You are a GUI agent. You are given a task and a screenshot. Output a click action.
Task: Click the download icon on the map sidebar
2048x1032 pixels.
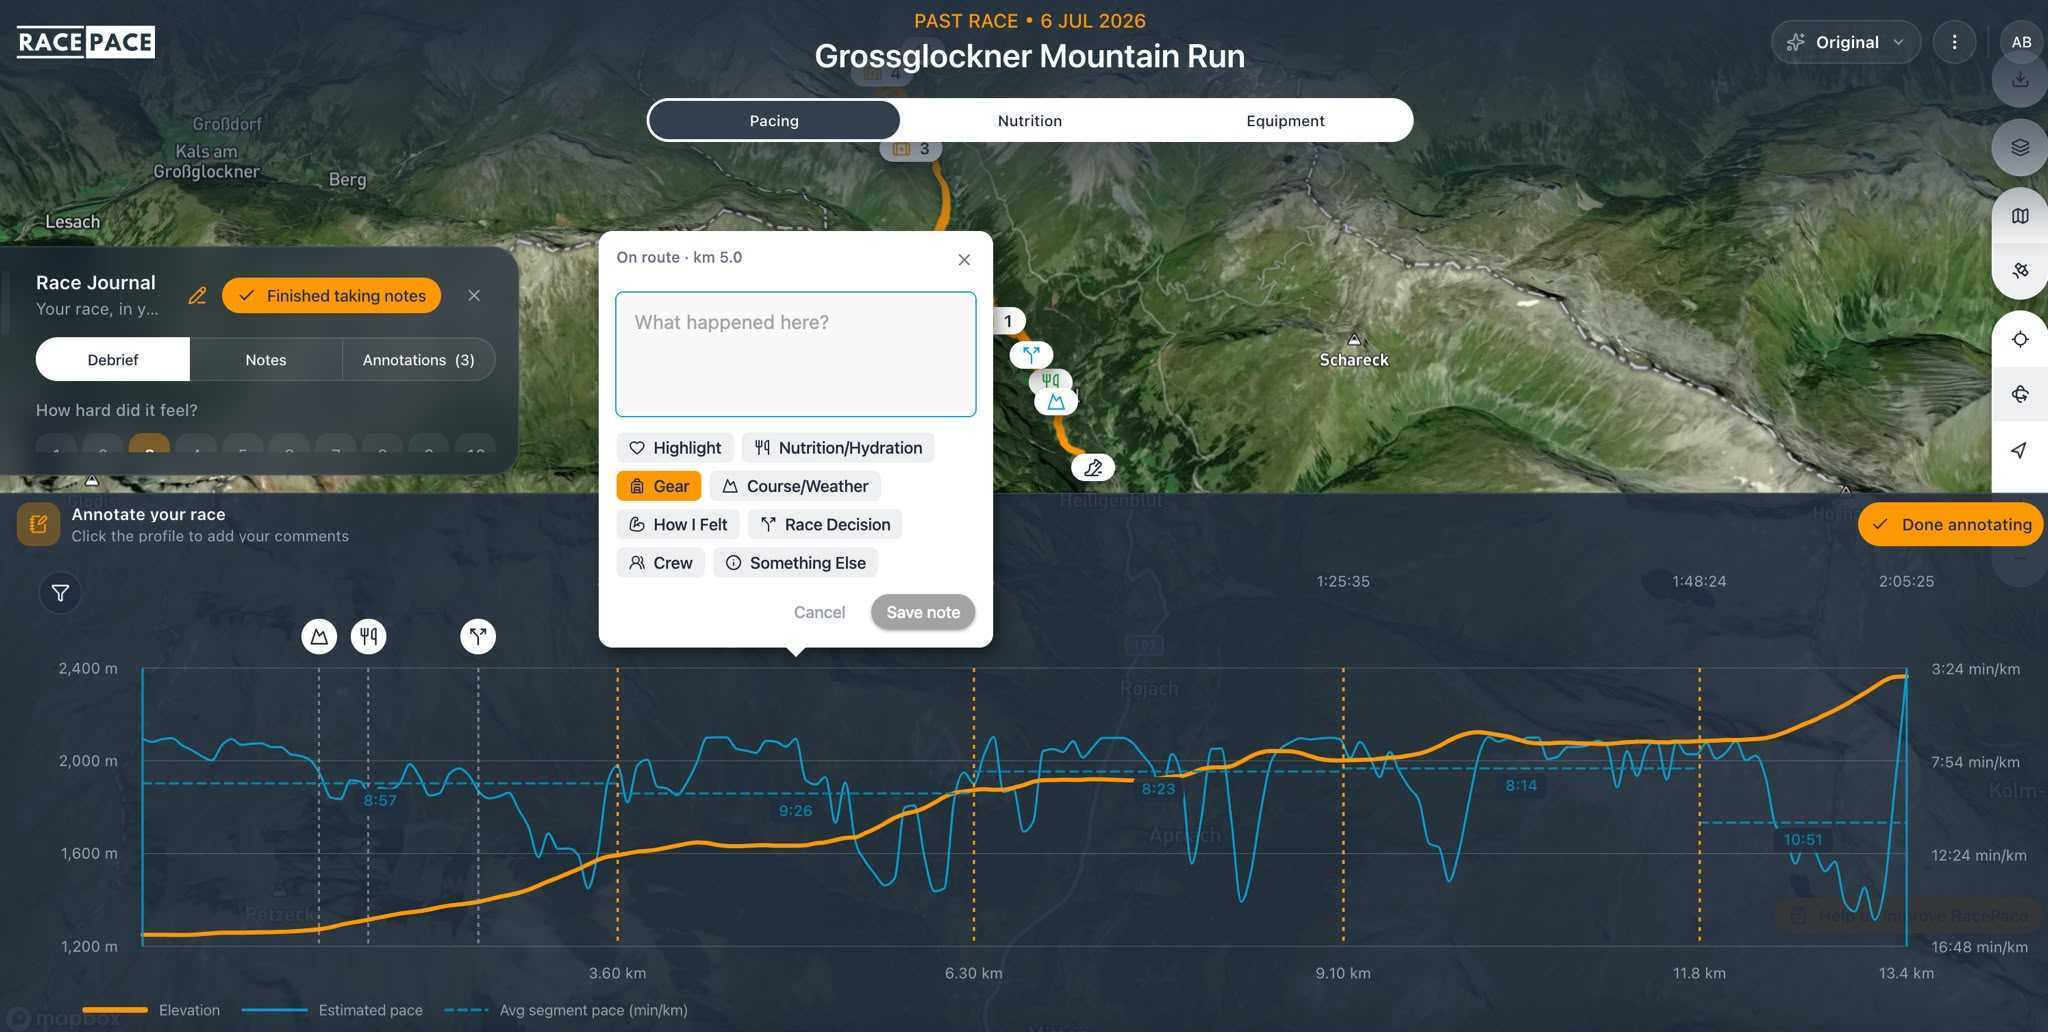(x=2020, y=80)
